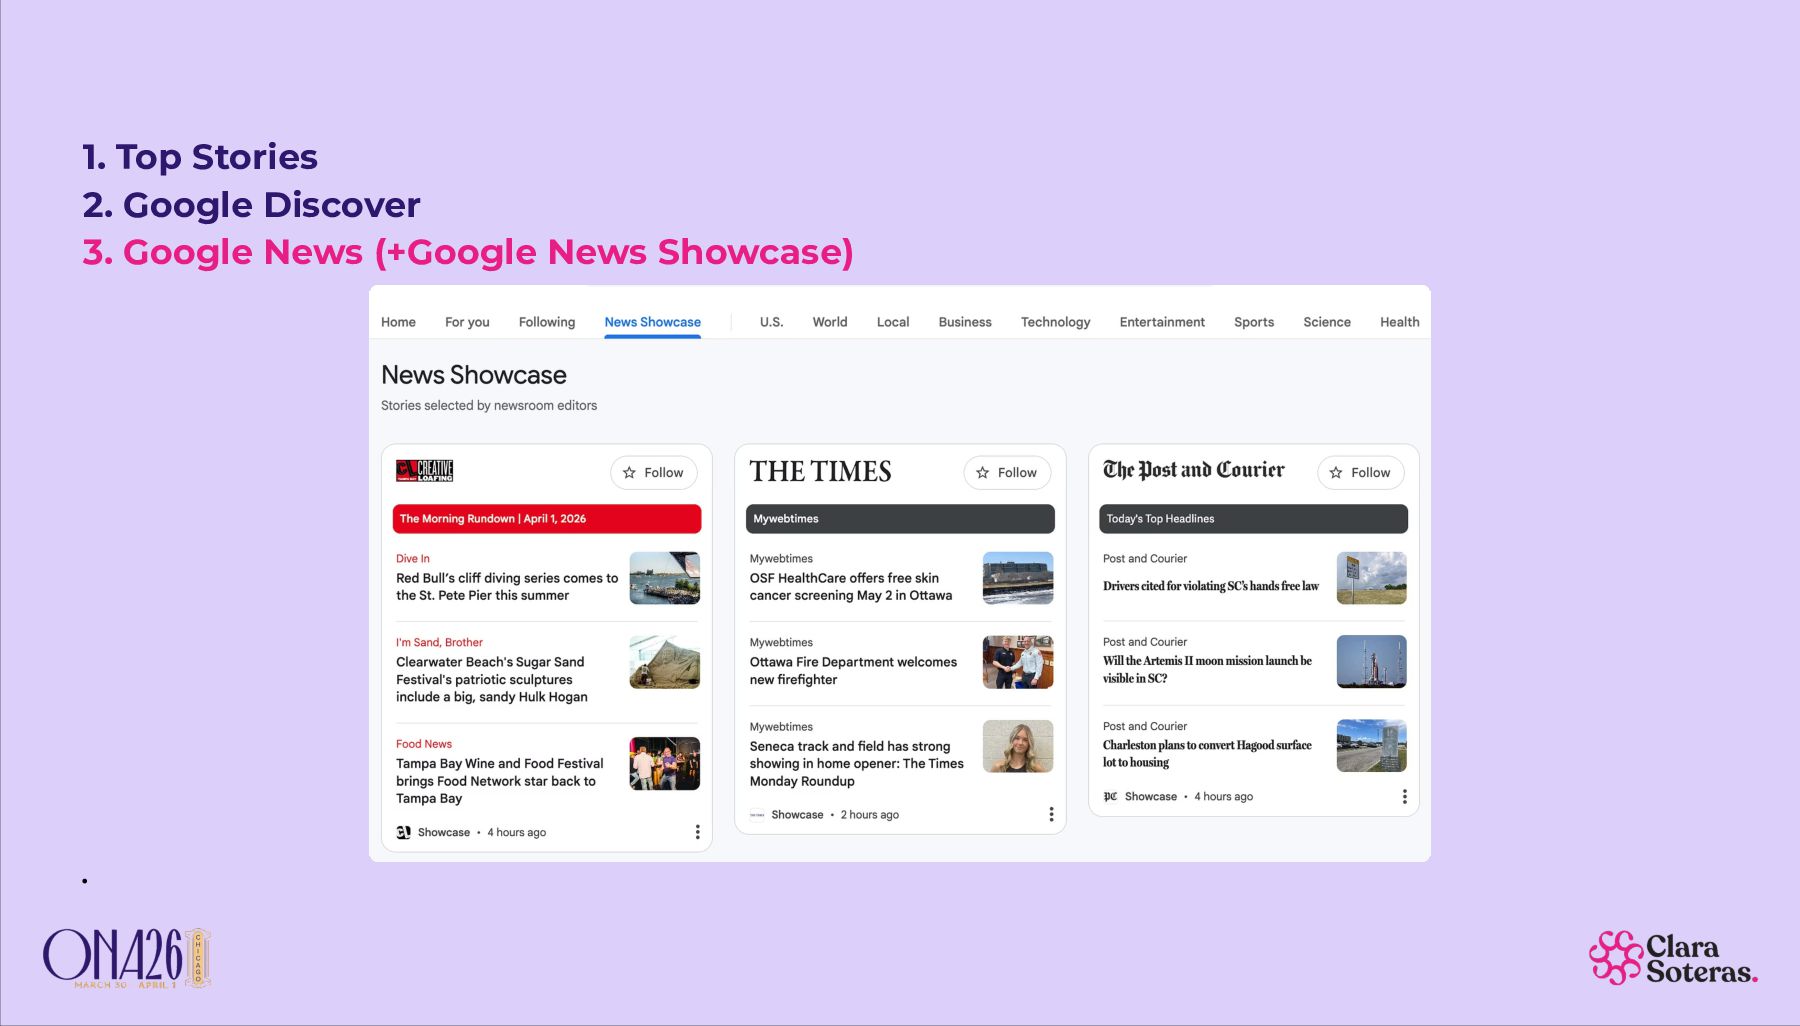Open Artemis II moon mission story

1207,670
